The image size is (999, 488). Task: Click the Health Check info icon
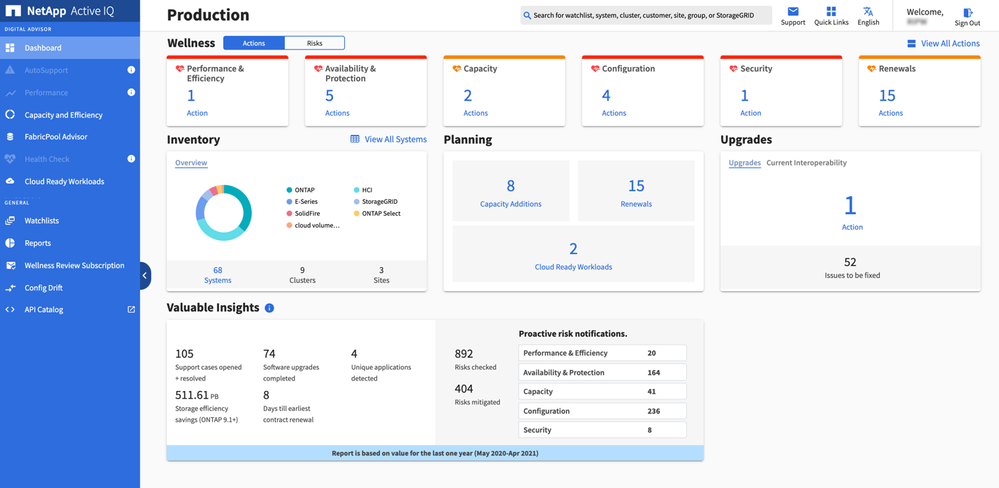131,159
